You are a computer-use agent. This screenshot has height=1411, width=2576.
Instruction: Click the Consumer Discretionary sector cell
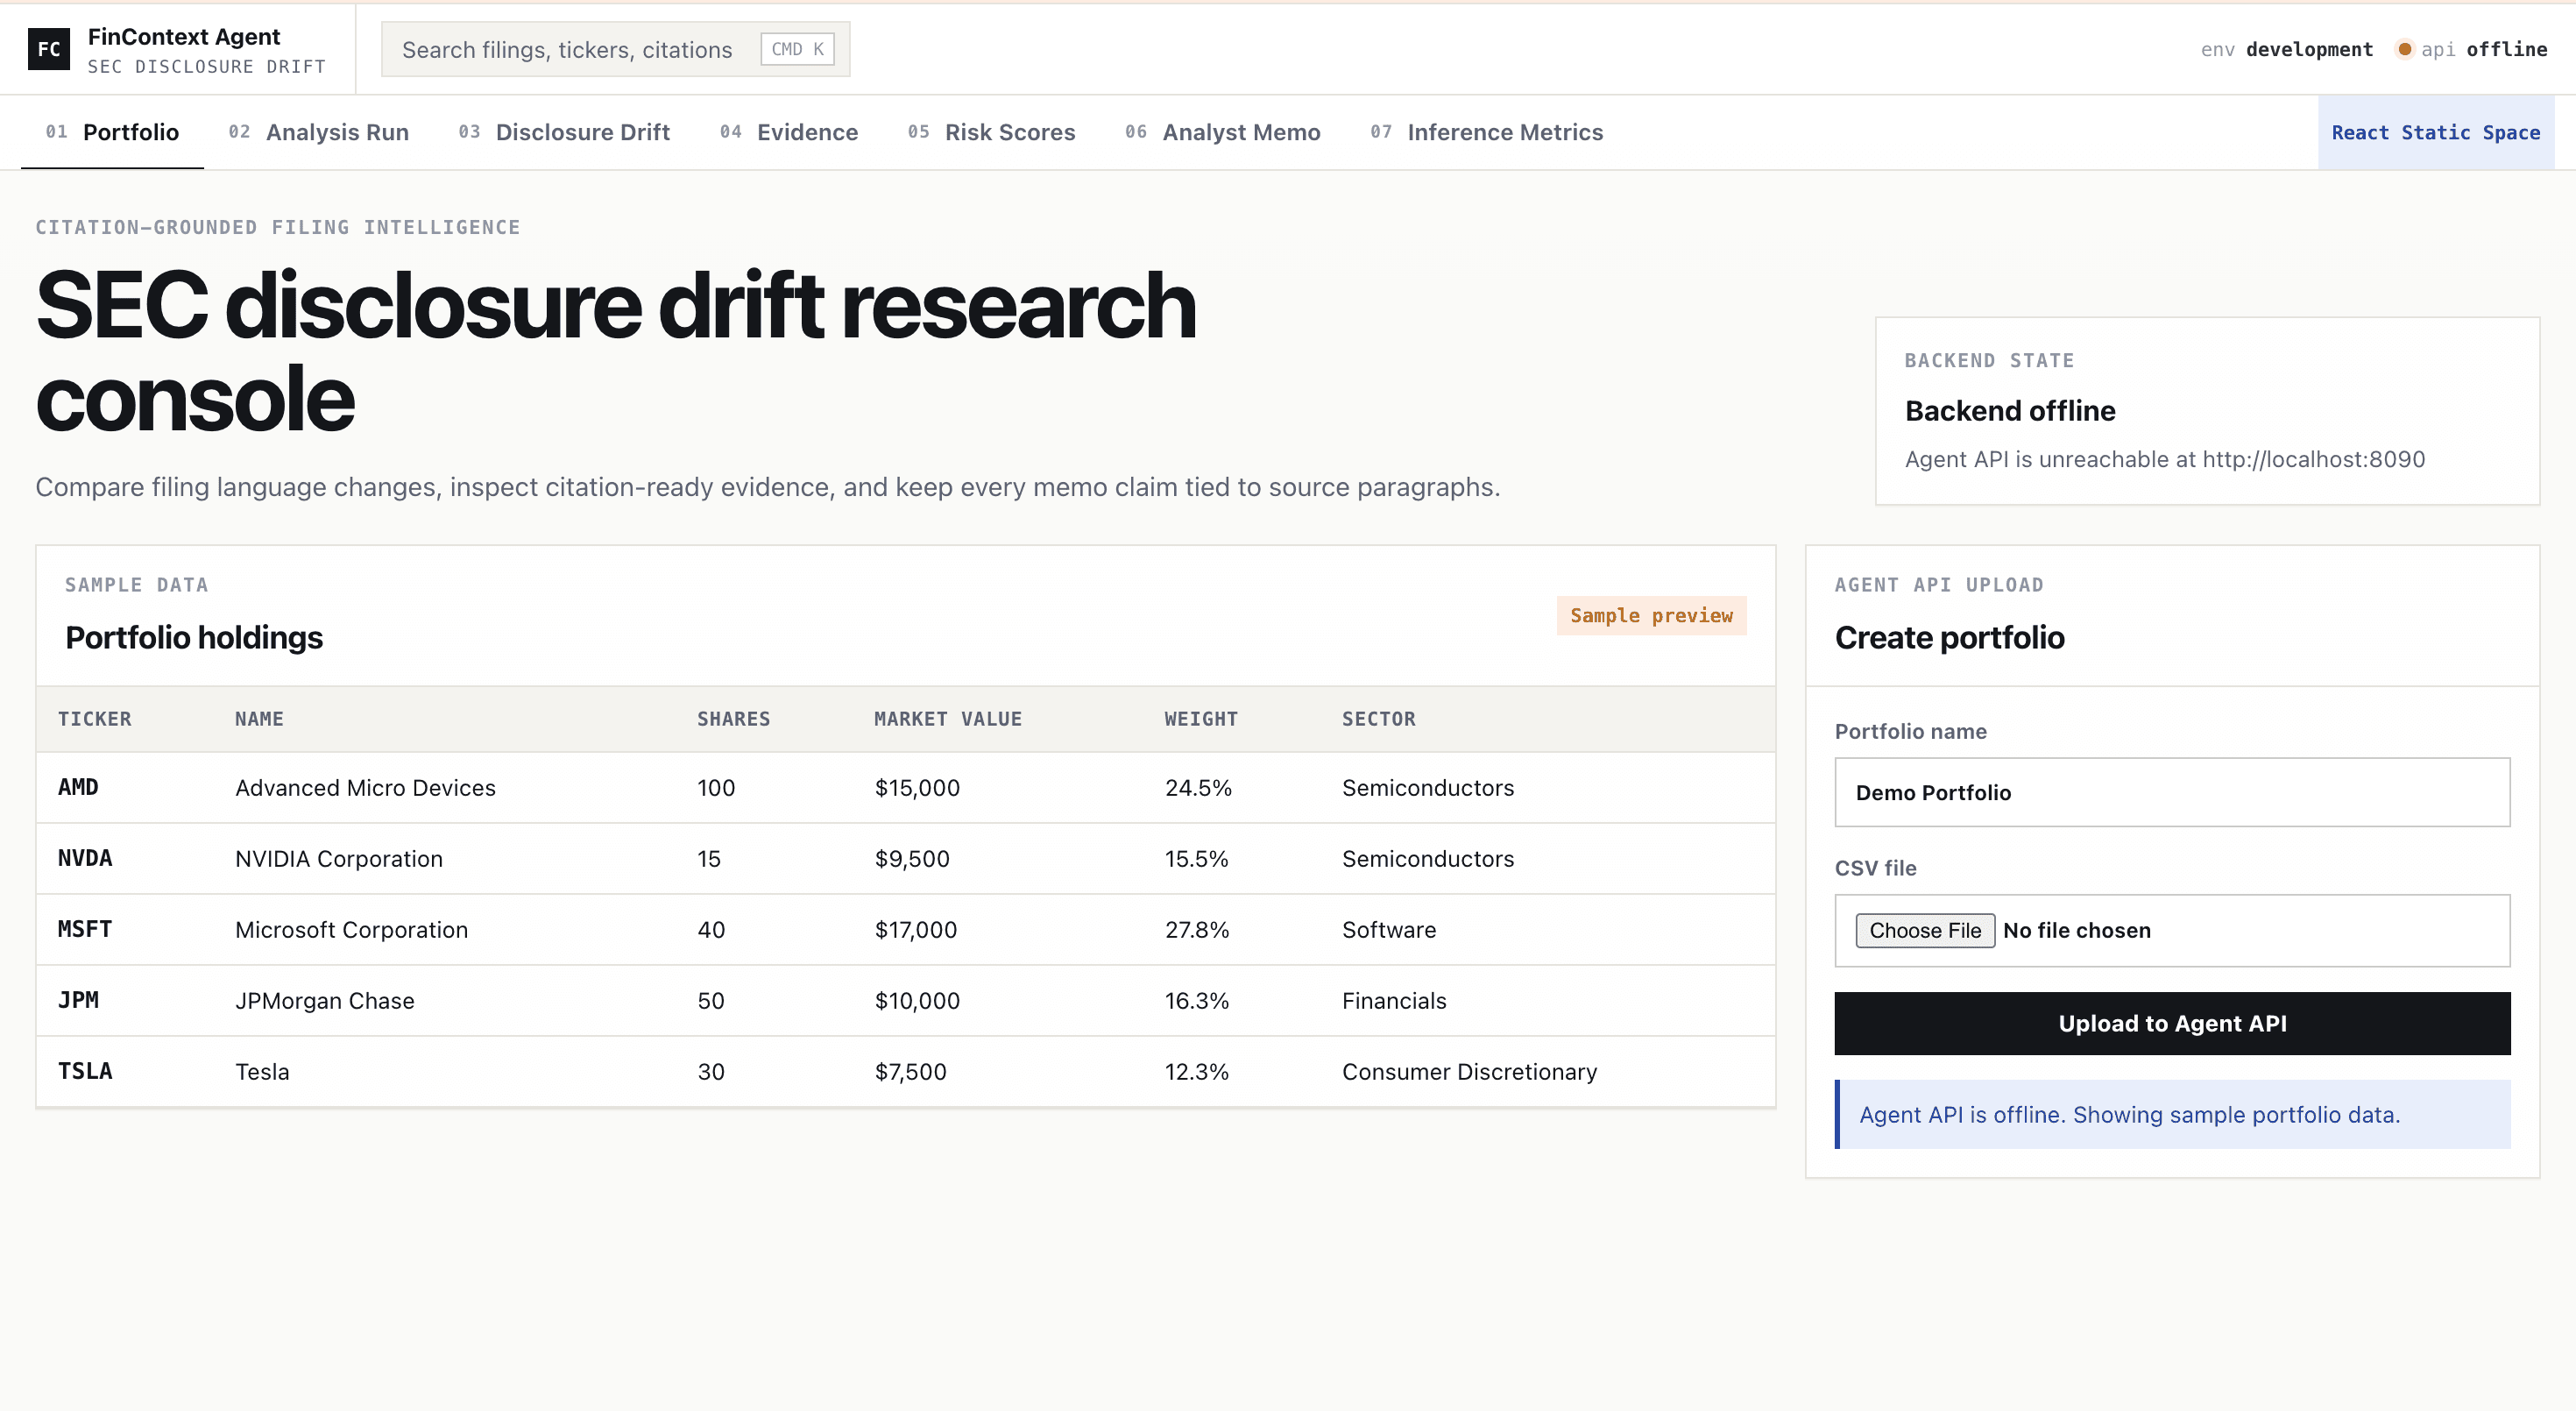(1469, 1071)
